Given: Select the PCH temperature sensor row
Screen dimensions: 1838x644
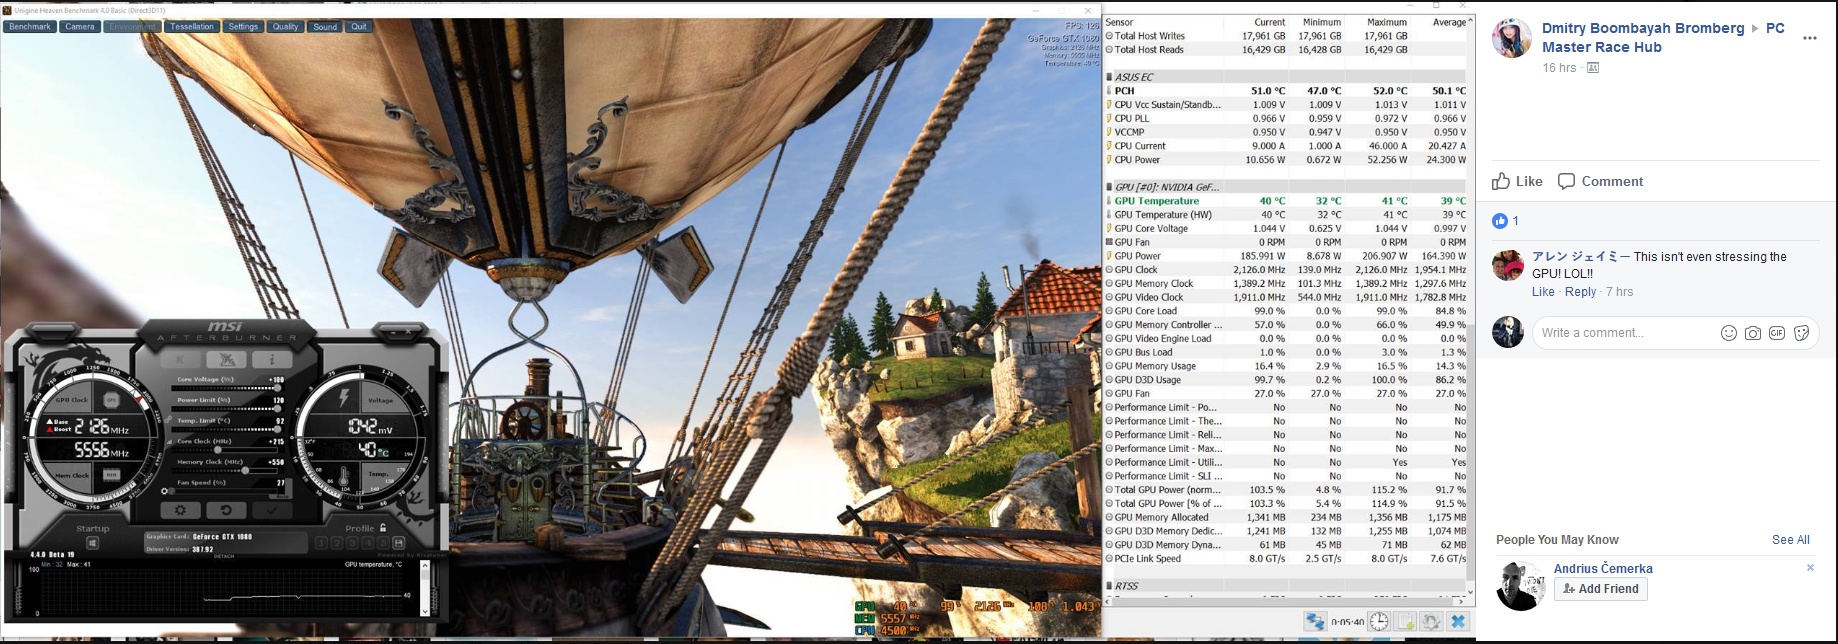Looking at the screenshot, I should (1286, 91).
